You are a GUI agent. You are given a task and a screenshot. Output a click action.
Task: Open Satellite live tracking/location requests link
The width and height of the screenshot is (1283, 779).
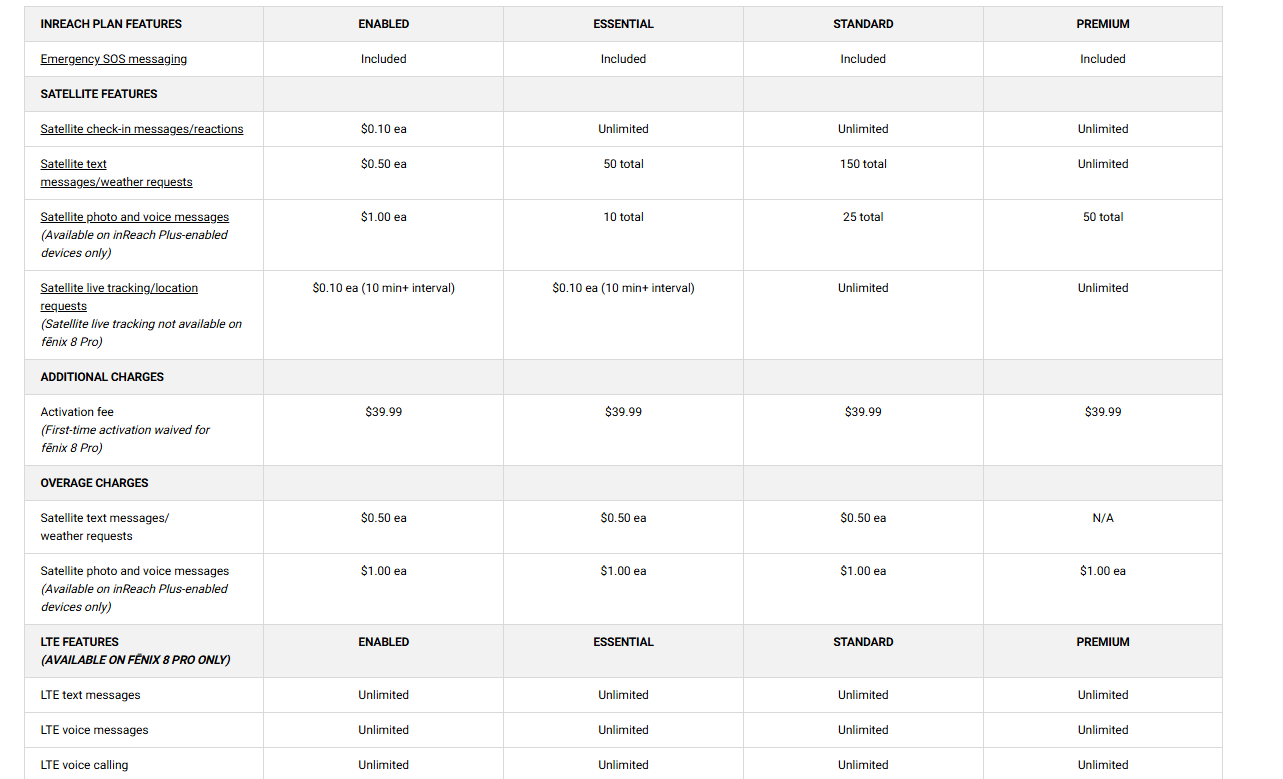(x=118, y=297)
